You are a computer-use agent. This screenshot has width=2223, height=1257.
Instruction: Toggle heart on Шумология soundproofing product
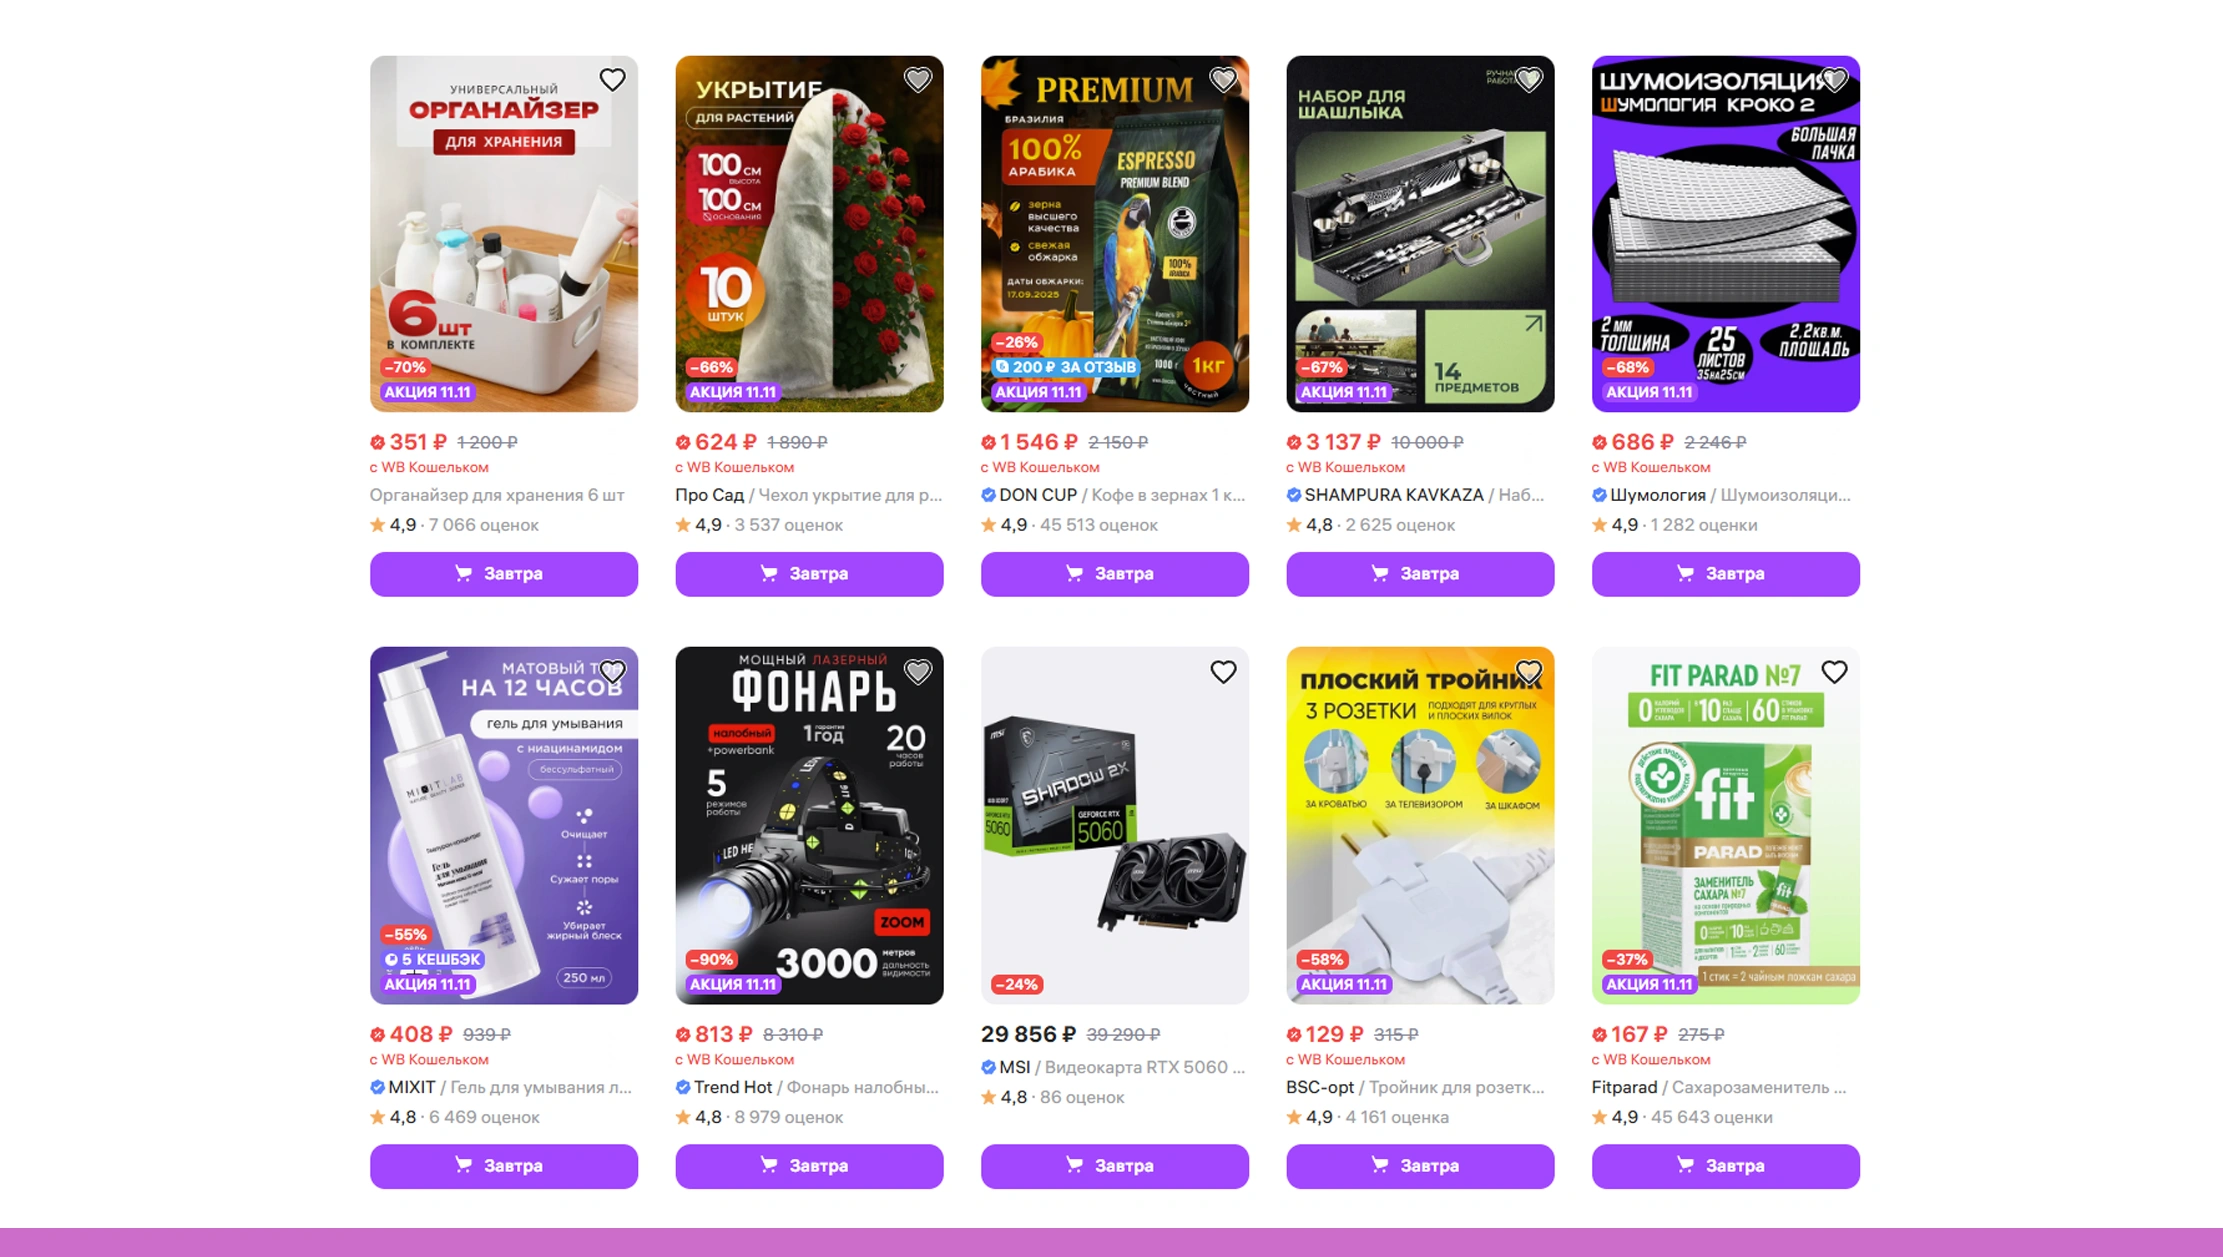click(x=1834, y=79)
